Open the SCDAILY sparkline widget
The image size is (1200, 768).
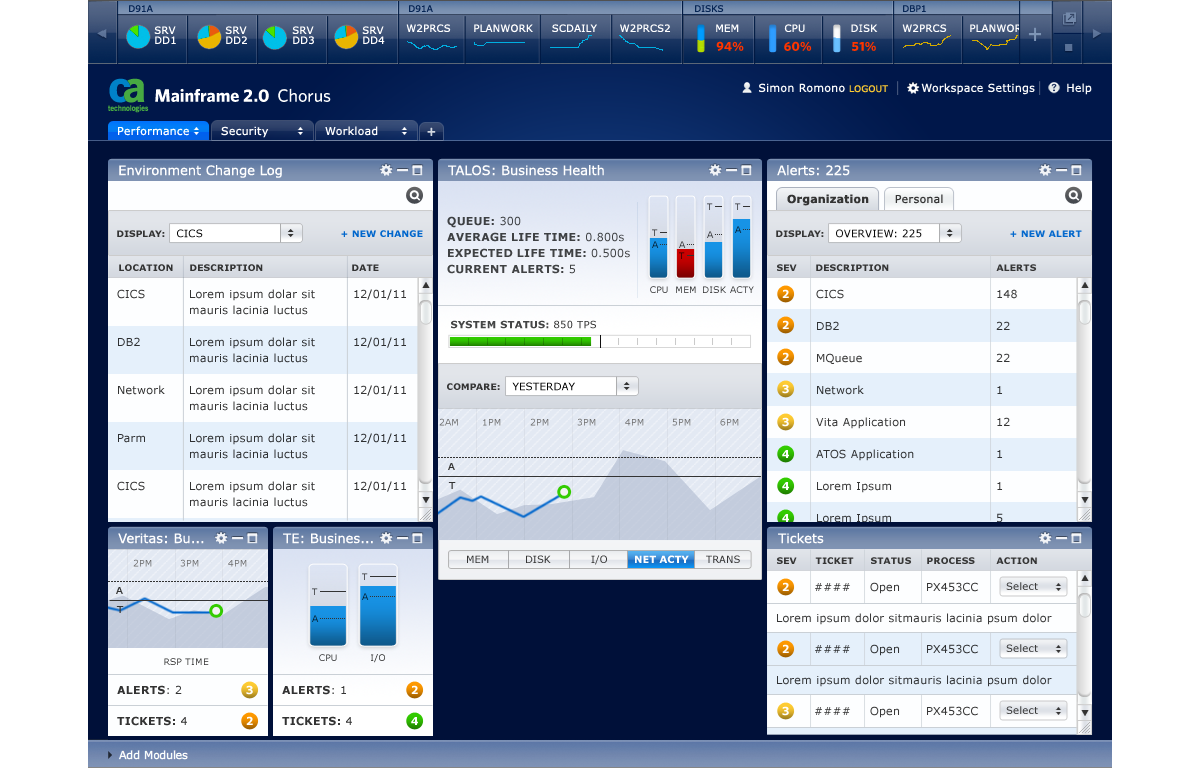[x=575, y=37]
